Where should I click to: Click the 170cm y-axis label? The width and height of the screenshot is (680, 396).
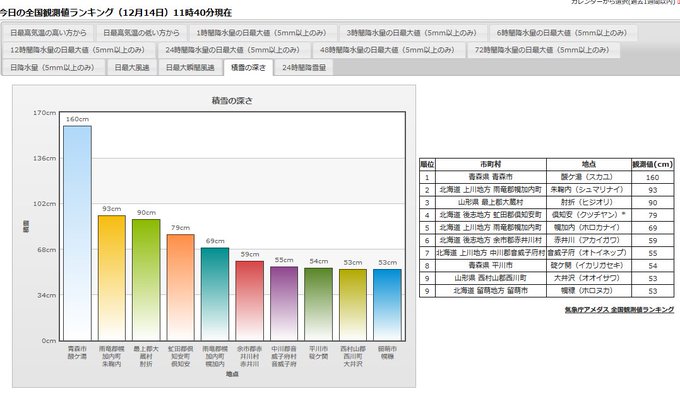[x=45, y=113]
